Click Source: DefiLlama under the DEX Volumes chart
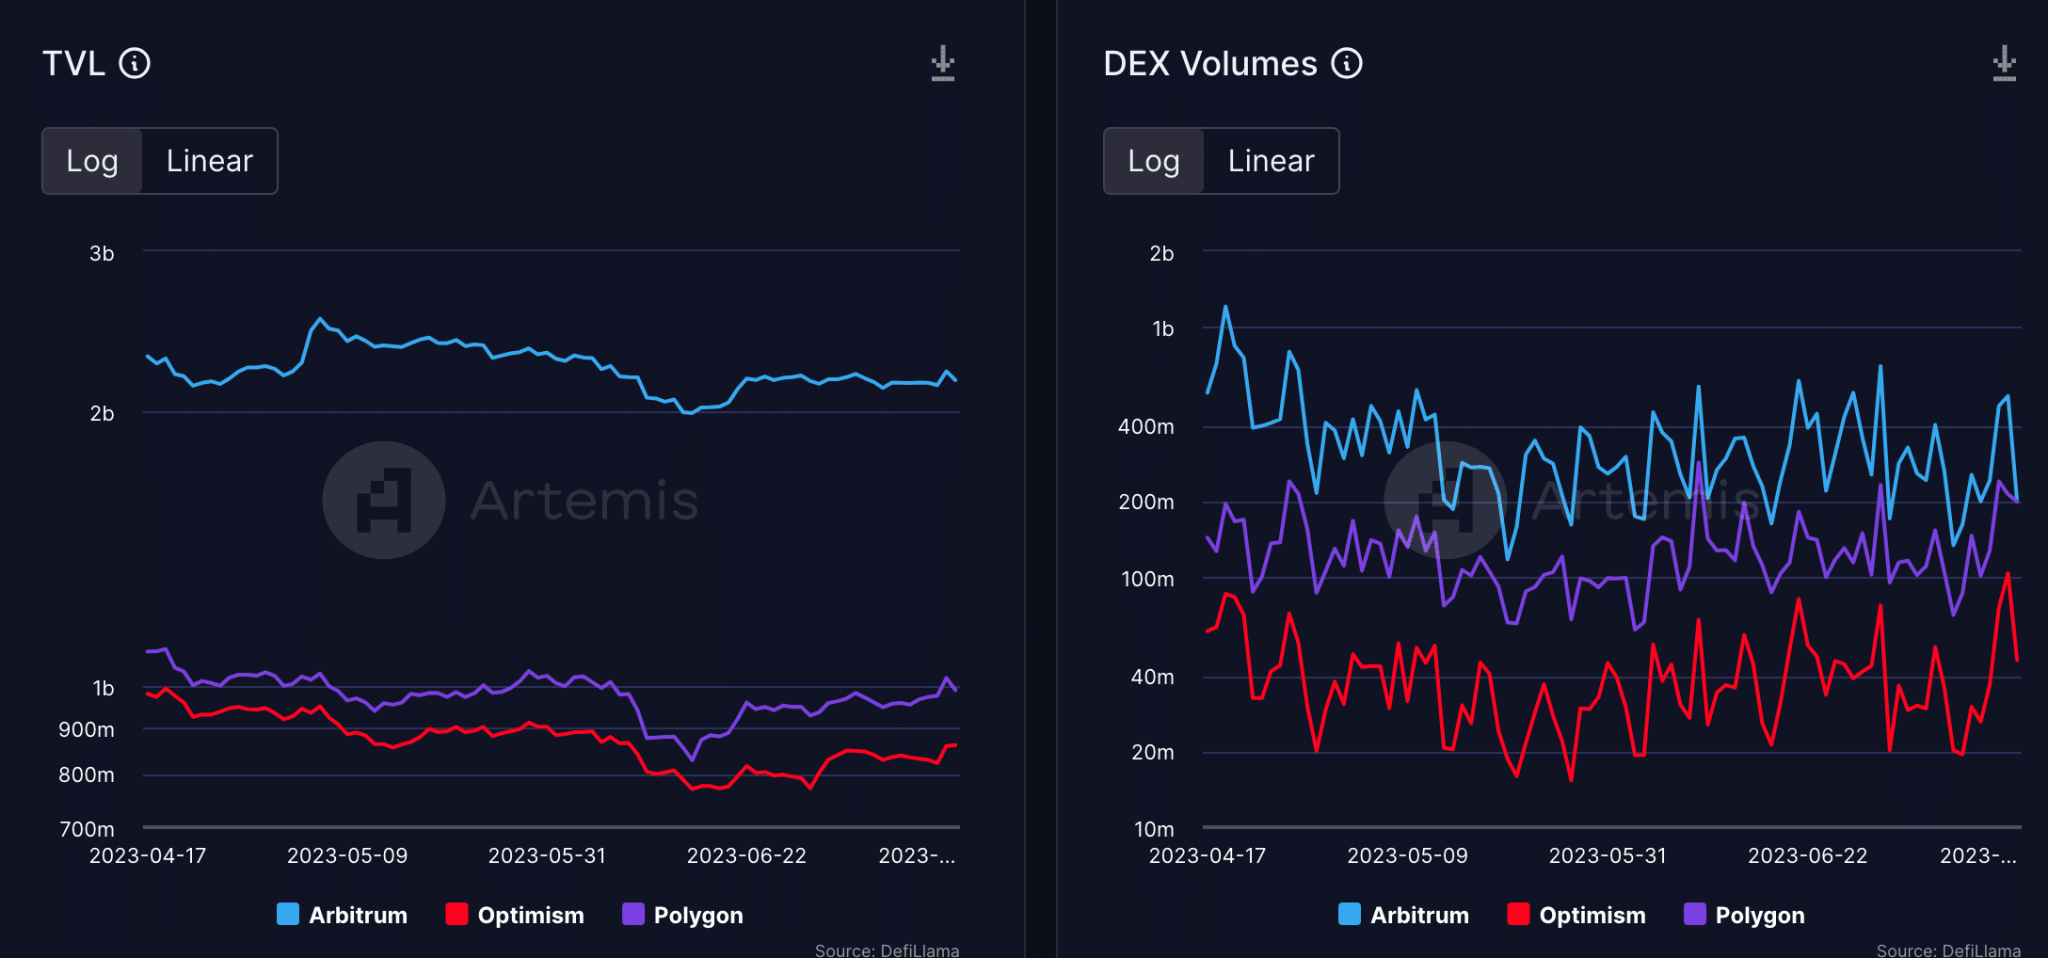Viewport: 2048px width, 958px height. [1949, 950]
